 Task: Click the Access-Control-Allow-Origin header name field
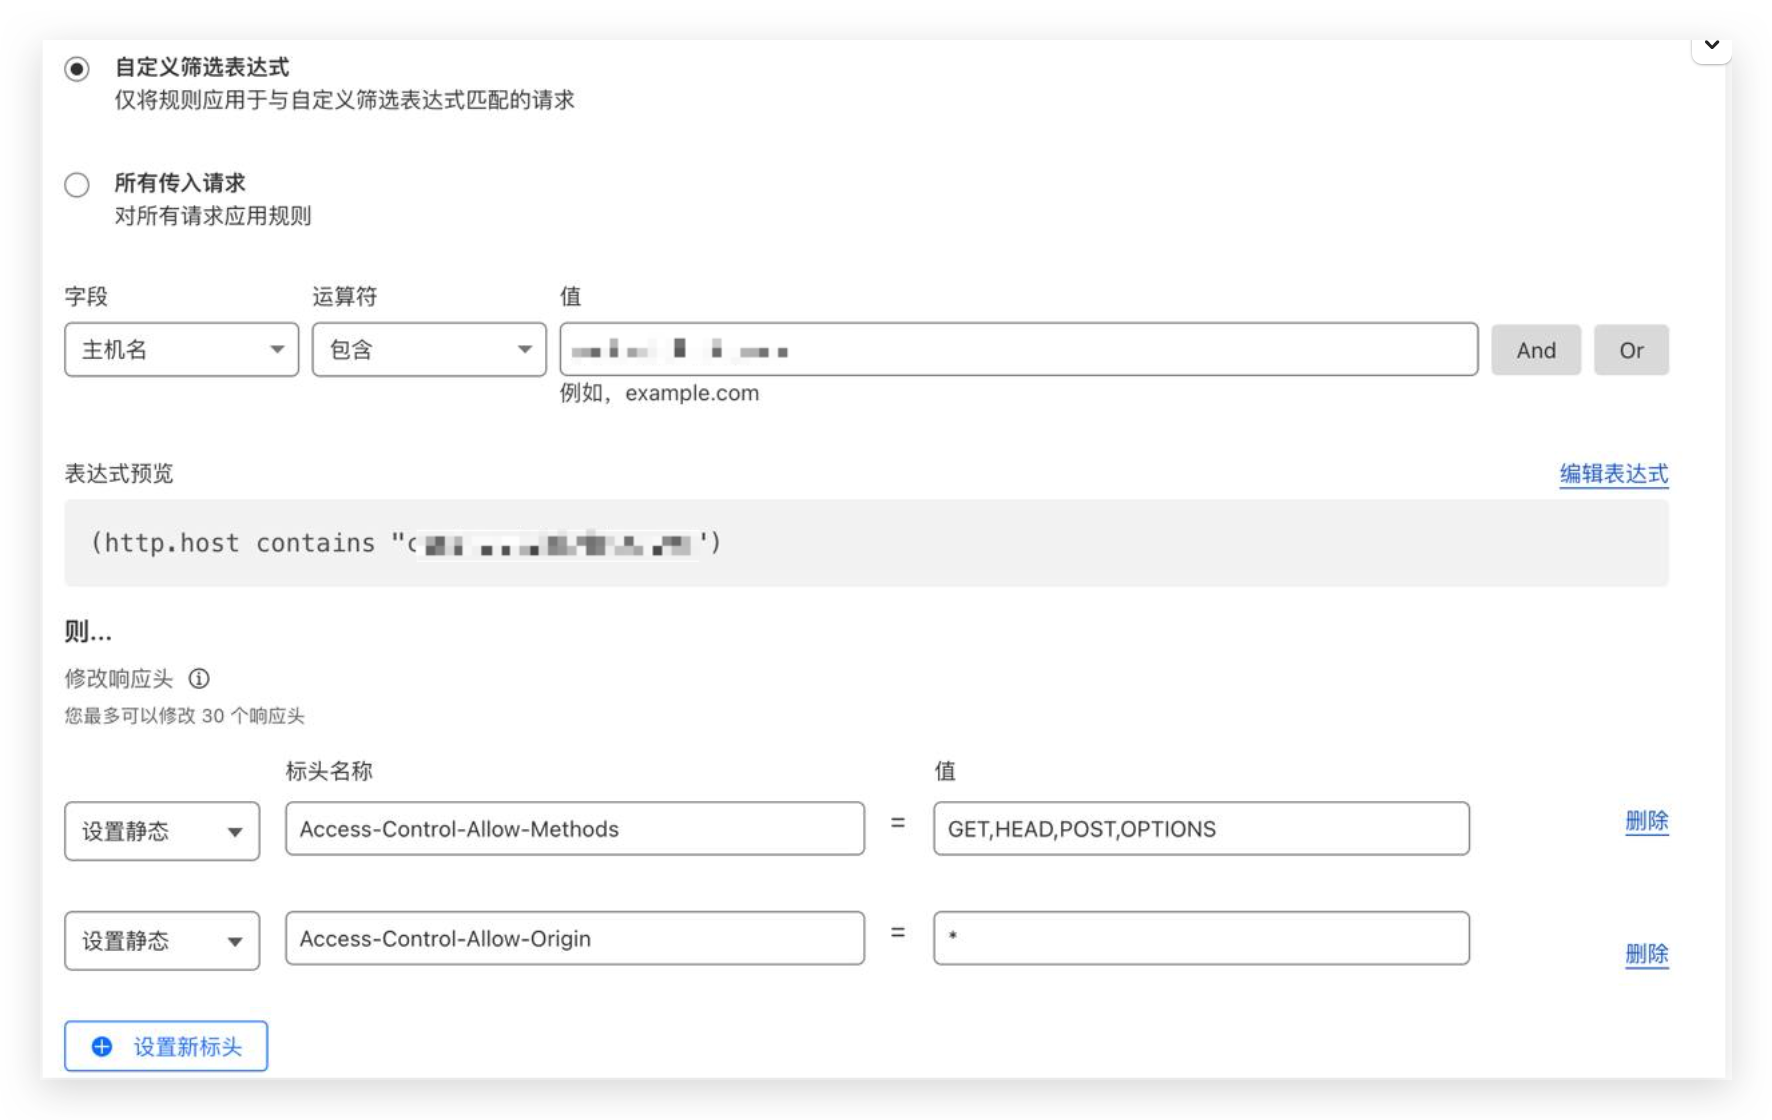click(575, 938)
